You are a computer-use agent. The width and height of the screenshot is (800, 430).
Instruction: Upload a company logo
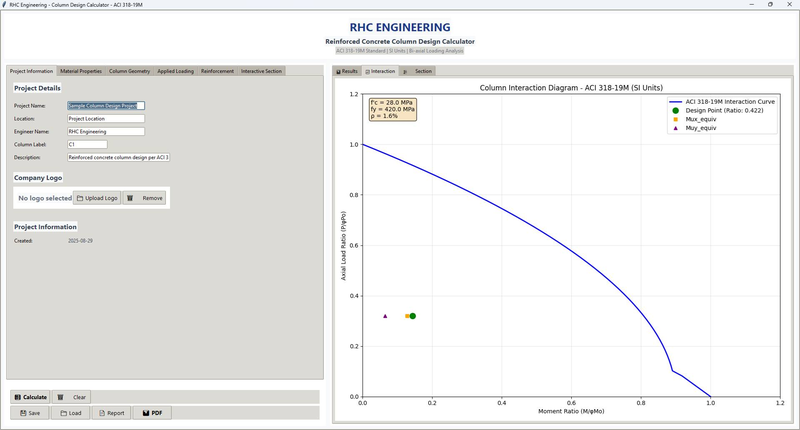point(97,198)
